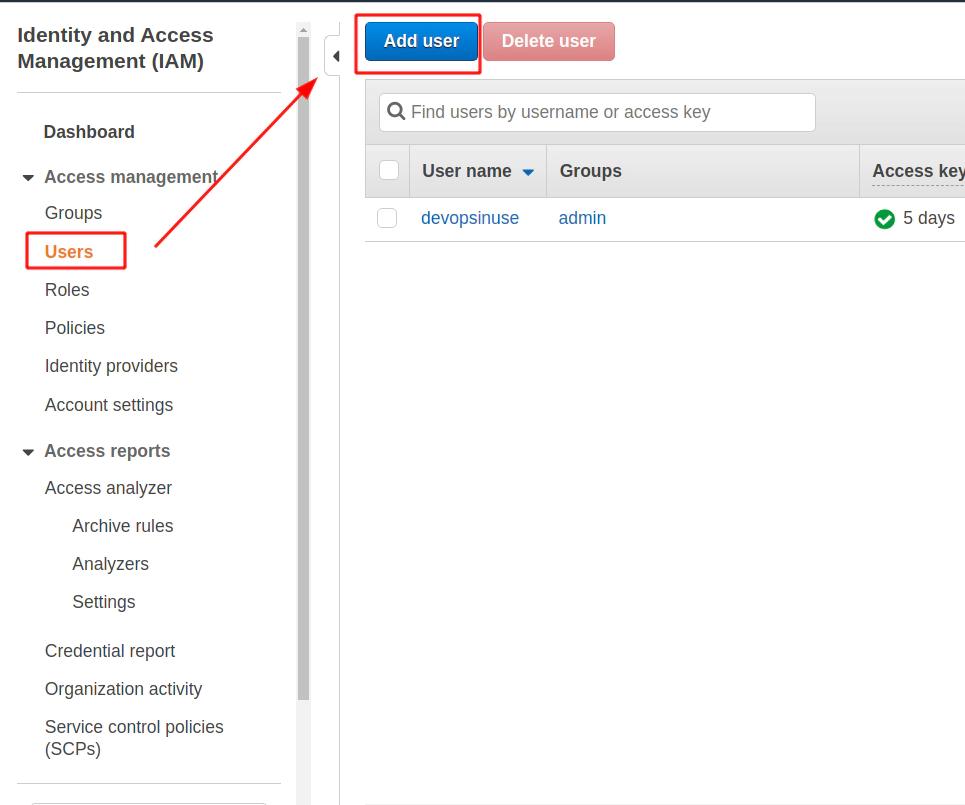Focus the Find users search field
This screenshot has width=965, height=805.
(x=597, y=112)
